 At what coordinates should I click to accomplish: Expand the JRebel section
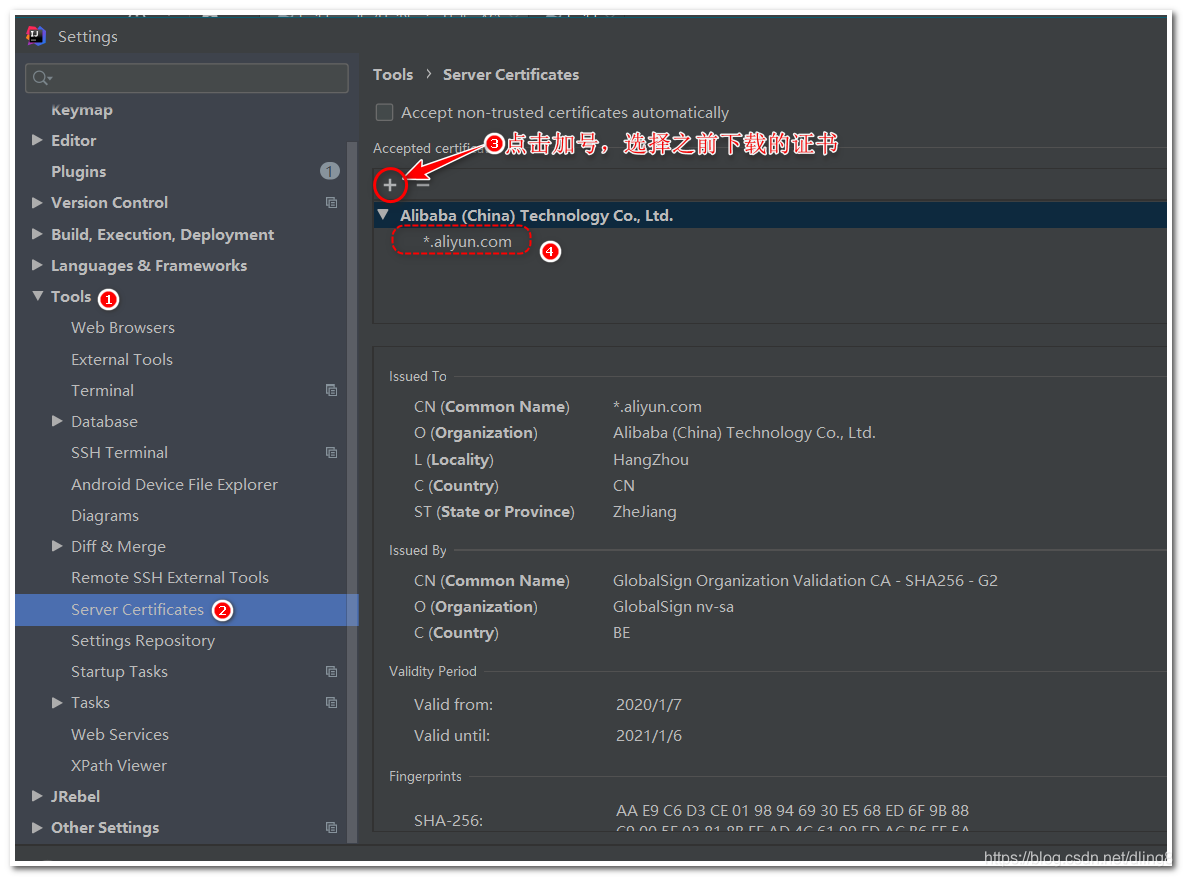(37, 795)
